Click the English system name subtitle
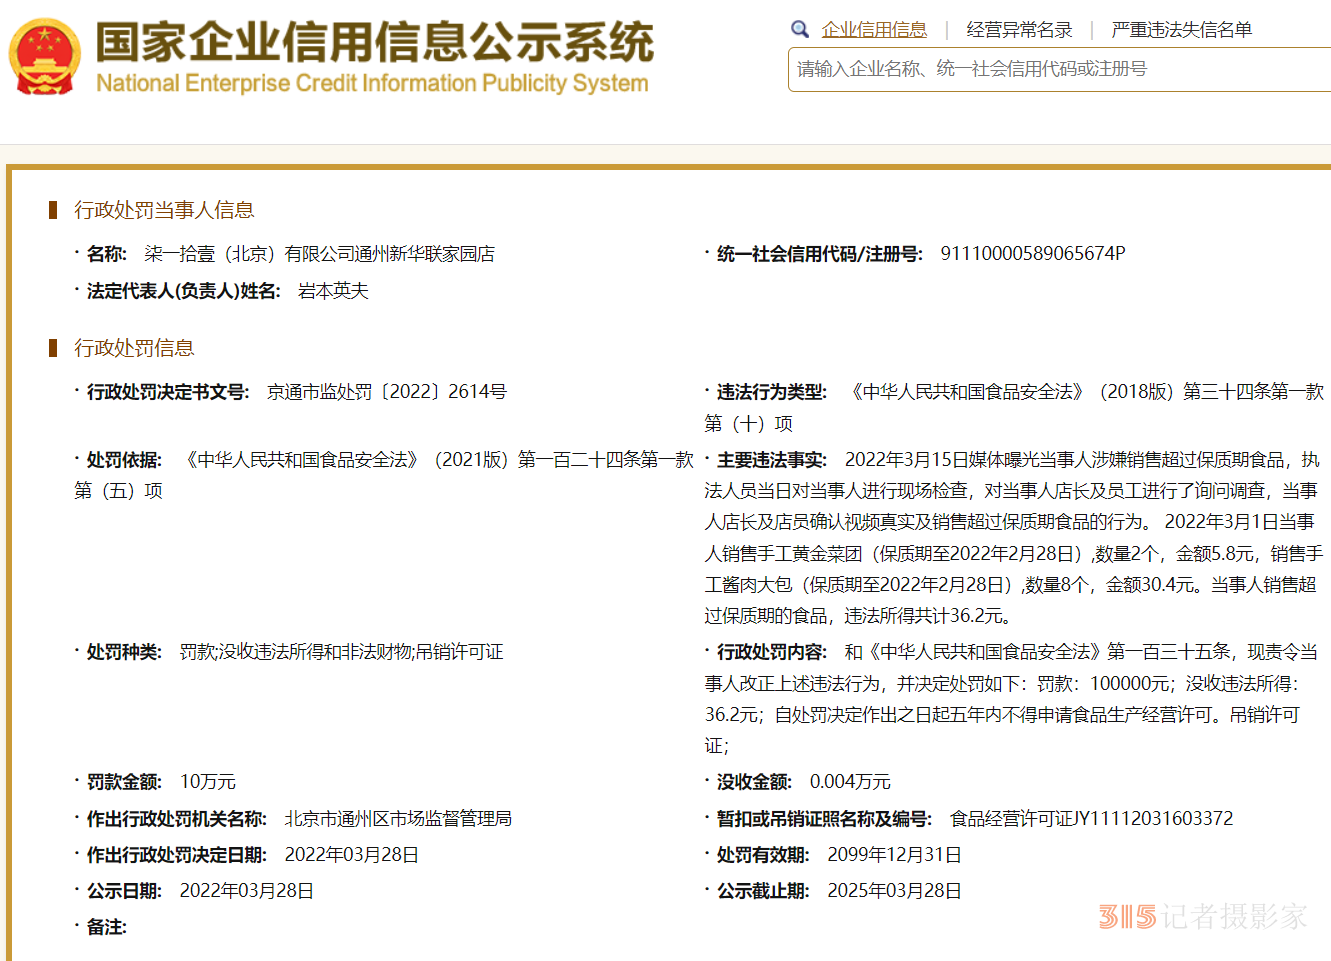1331x961 pixels. tap(372, 83)
